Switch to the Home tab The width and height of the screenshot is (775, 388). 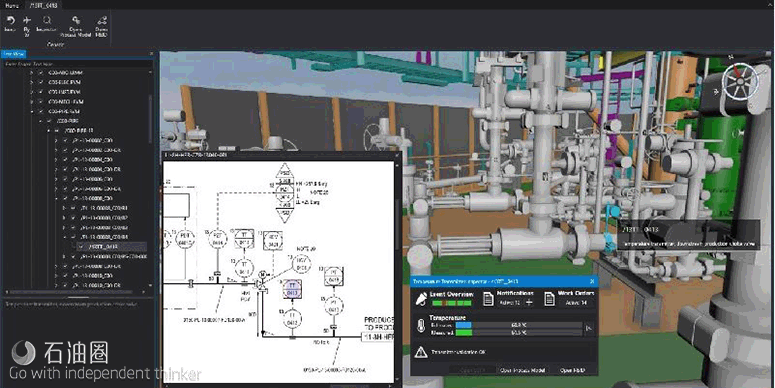point(12,5)
